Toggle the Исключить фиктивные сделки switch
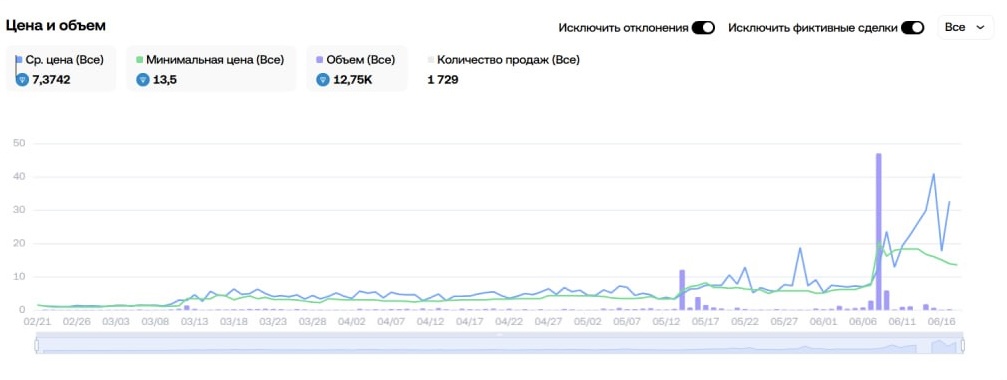Viewport: 1007px width, 380px height. (x=913, y=28)
